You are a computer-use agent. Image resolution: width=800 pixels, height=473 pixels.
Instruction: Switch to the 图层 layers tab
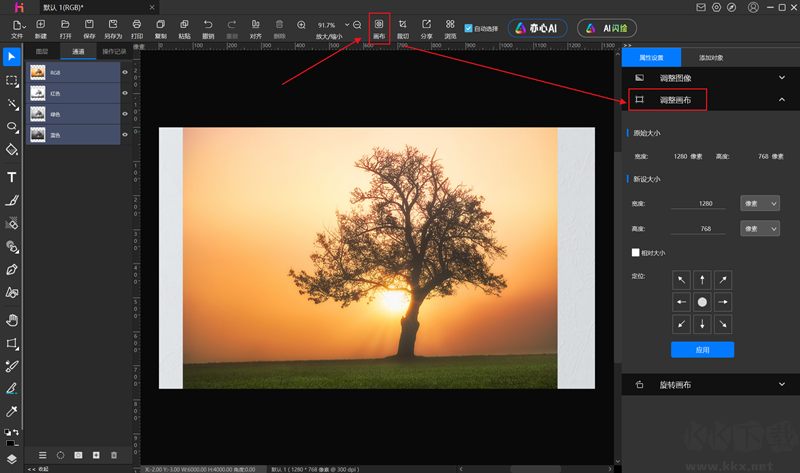tap(41, 51)
